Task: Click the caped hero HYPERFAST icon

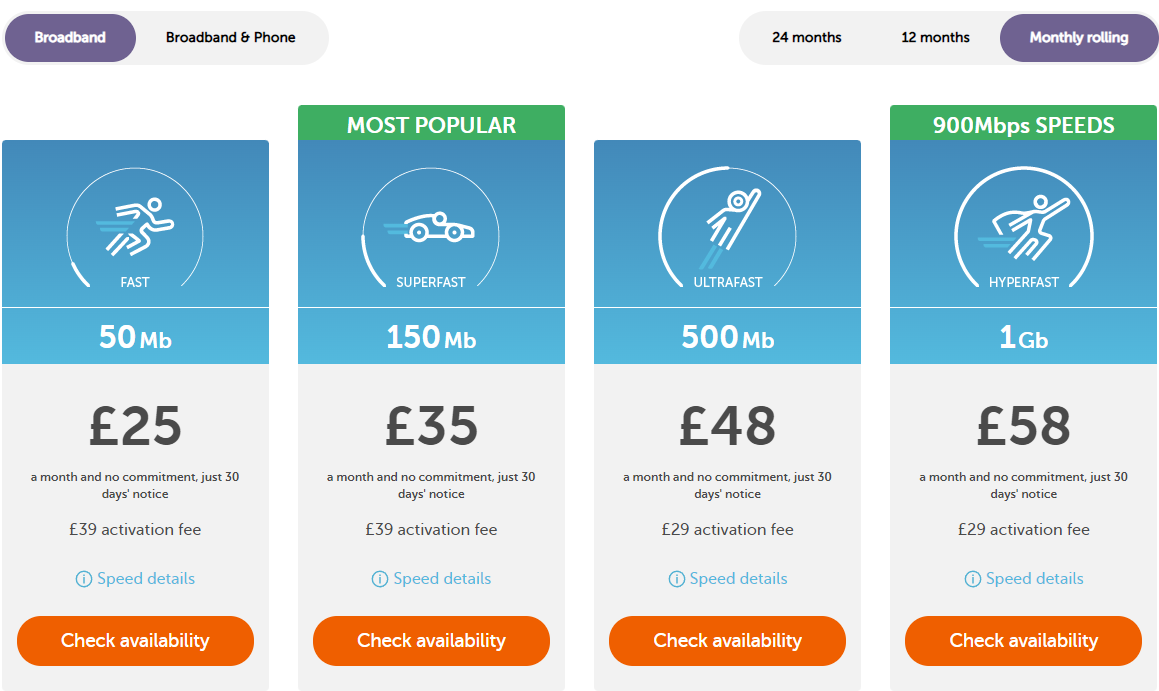Action: click(x=1024, y=227)
